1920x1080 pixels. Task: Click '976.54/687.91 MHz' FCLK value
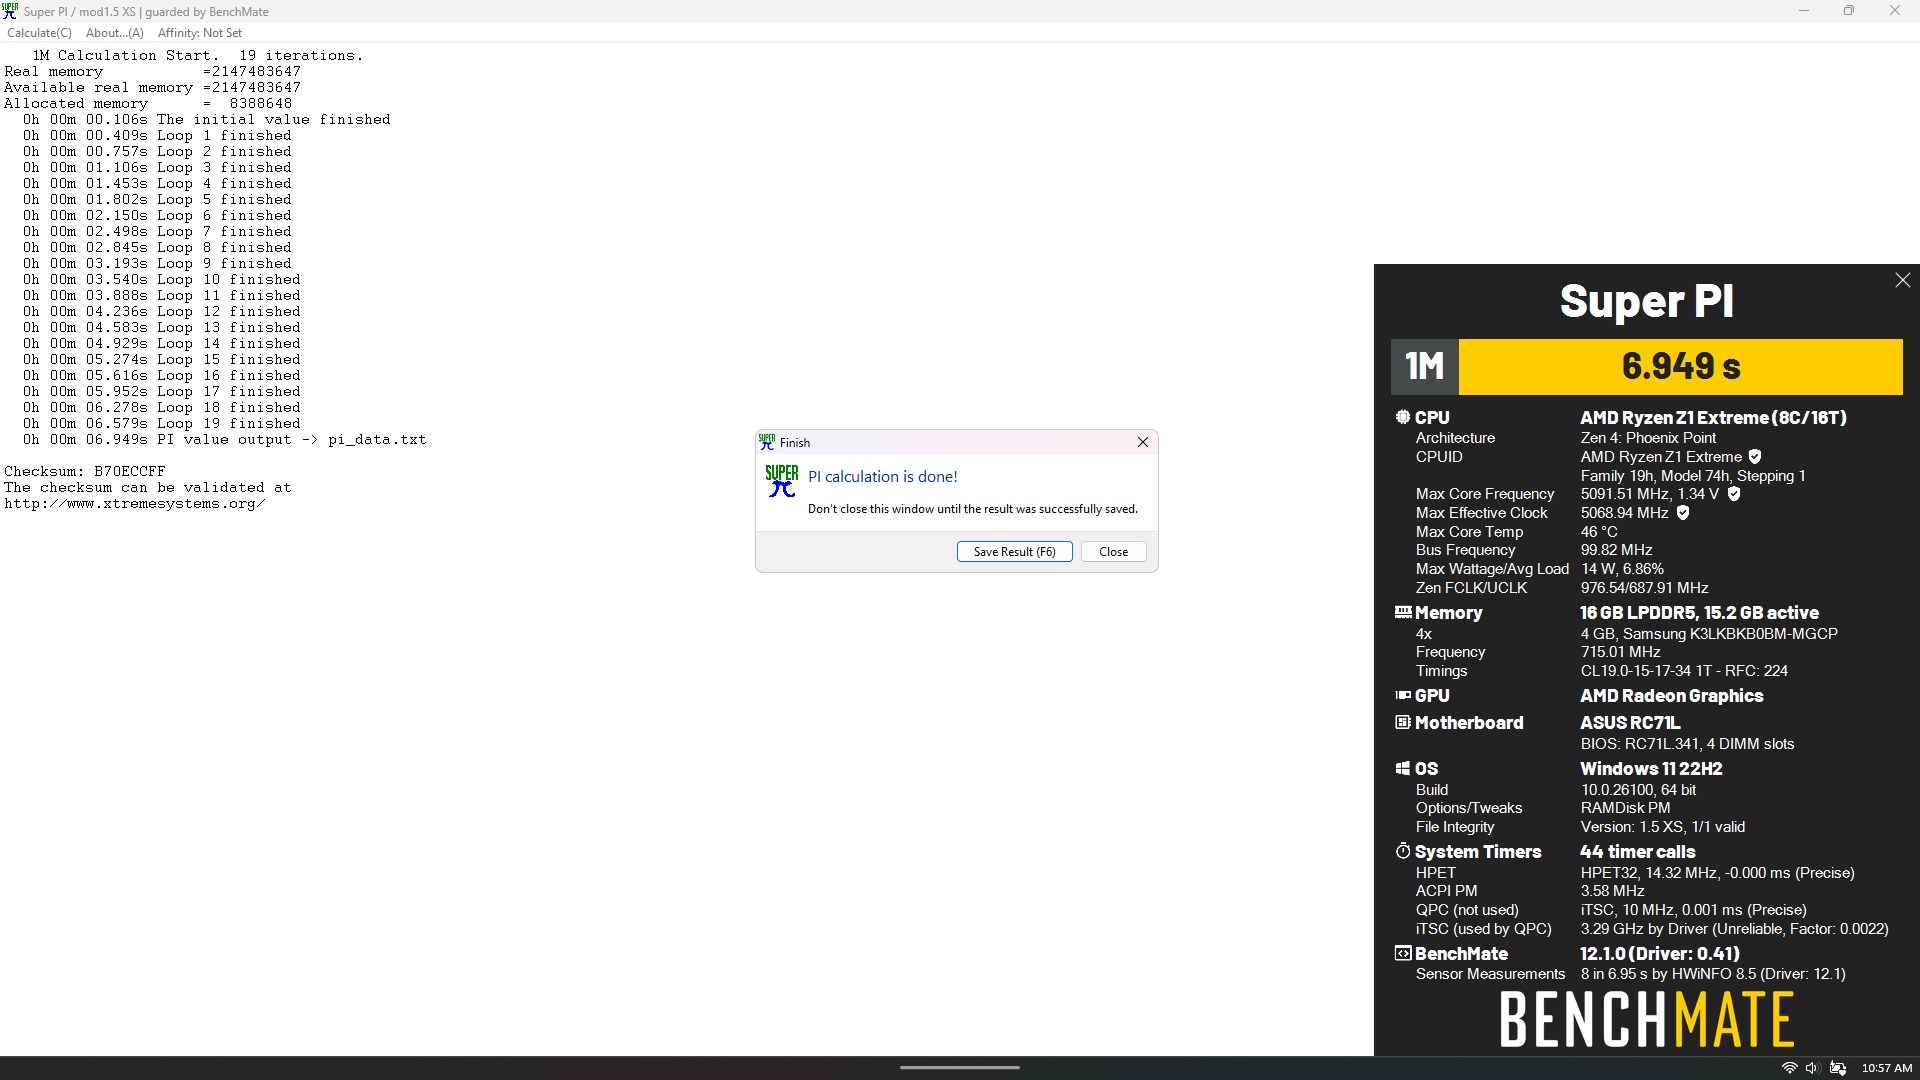[1644, 588]
